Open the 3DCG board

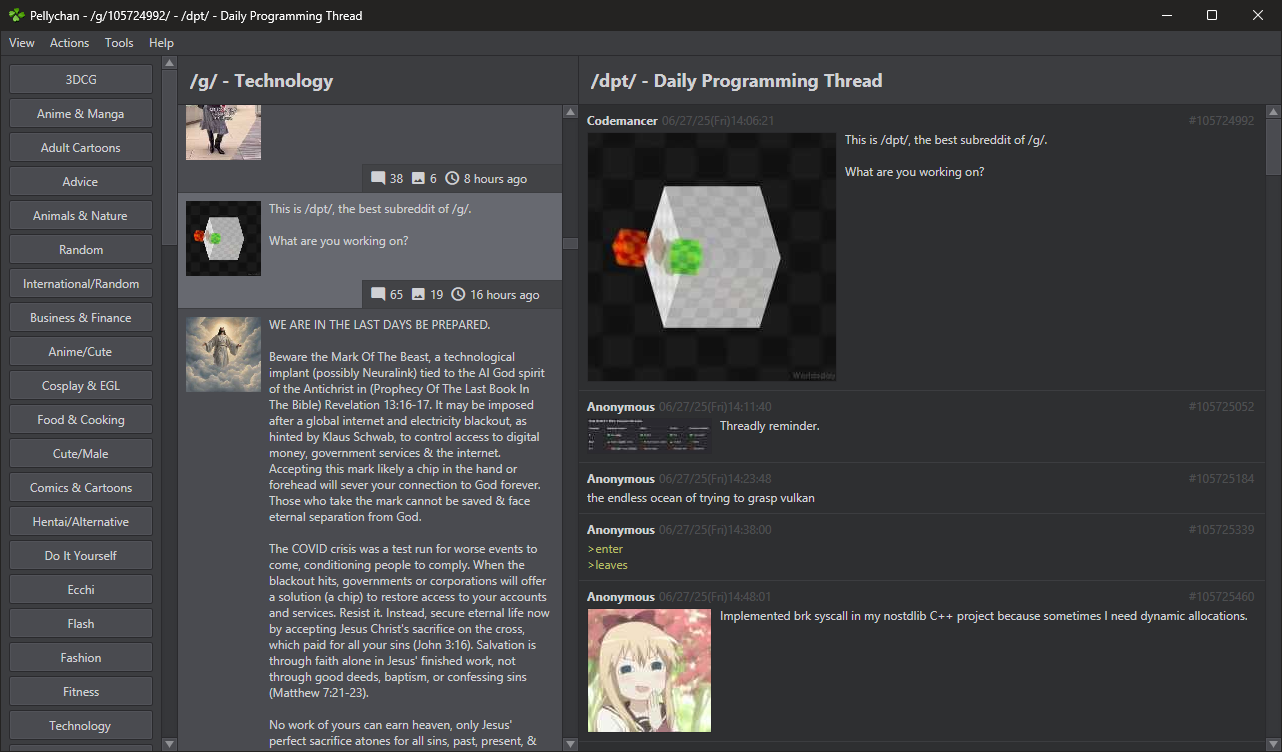pos(81,80)
